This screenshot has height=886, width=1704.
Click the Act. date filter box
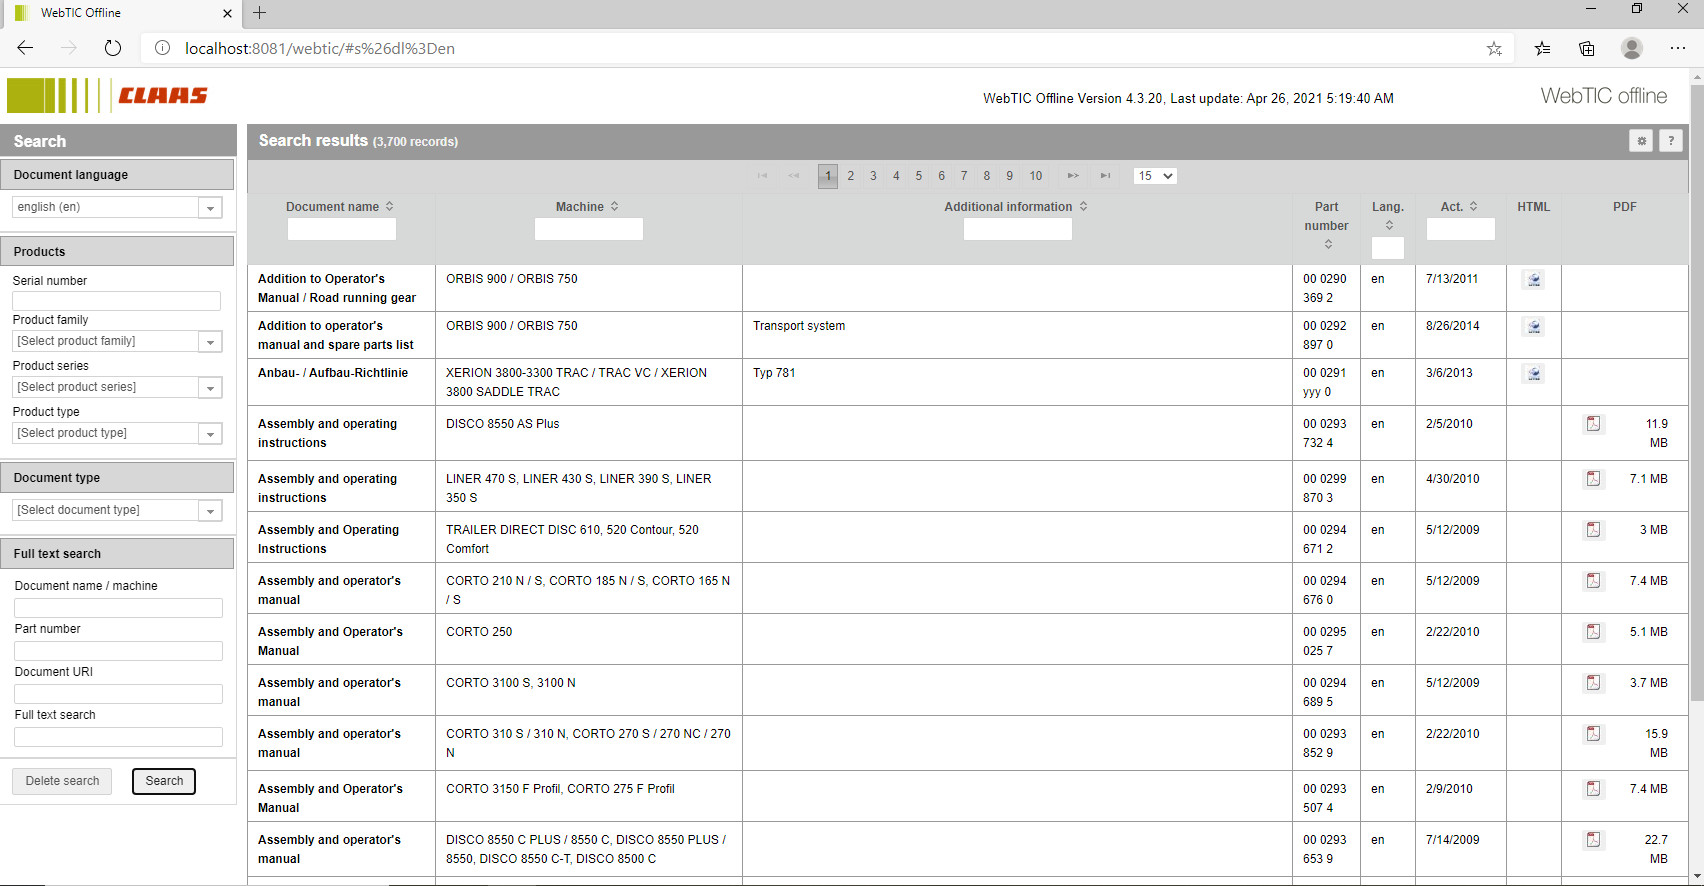tap(1461, 229)
